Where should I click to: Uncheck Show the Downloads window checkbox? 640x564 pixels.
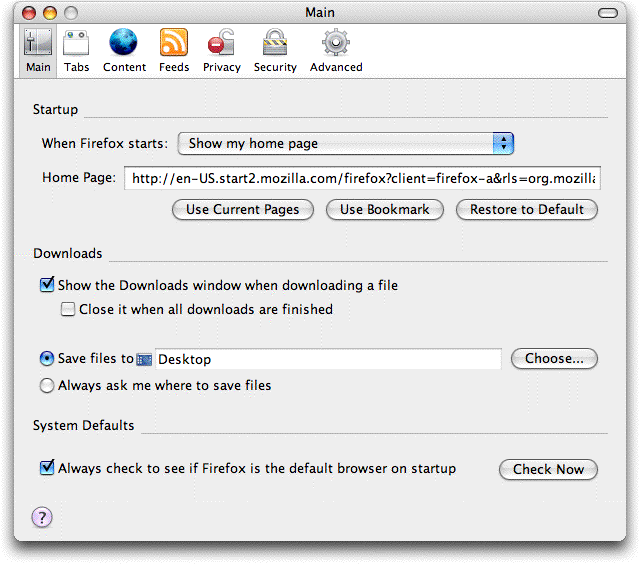pos(47,284)
